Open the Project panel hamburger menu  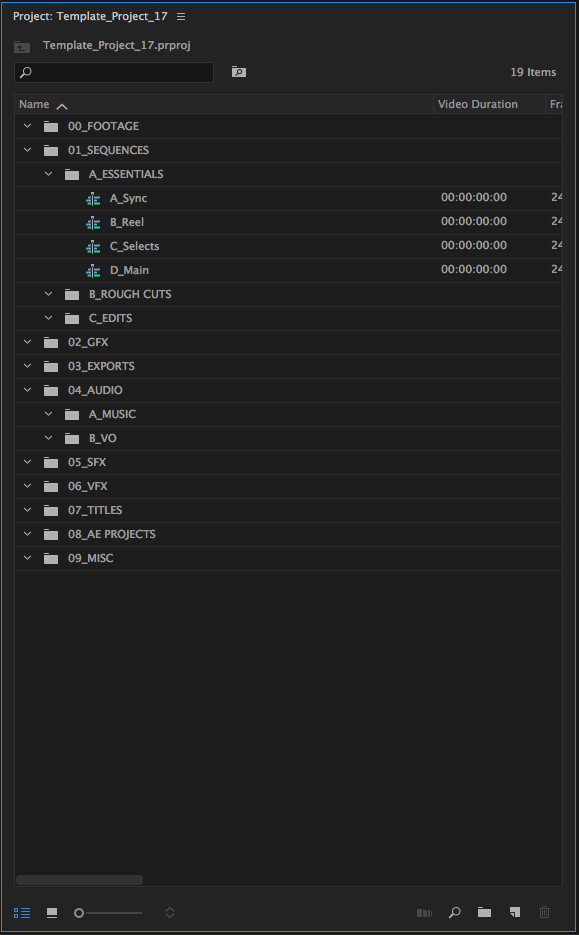[181, 17]
